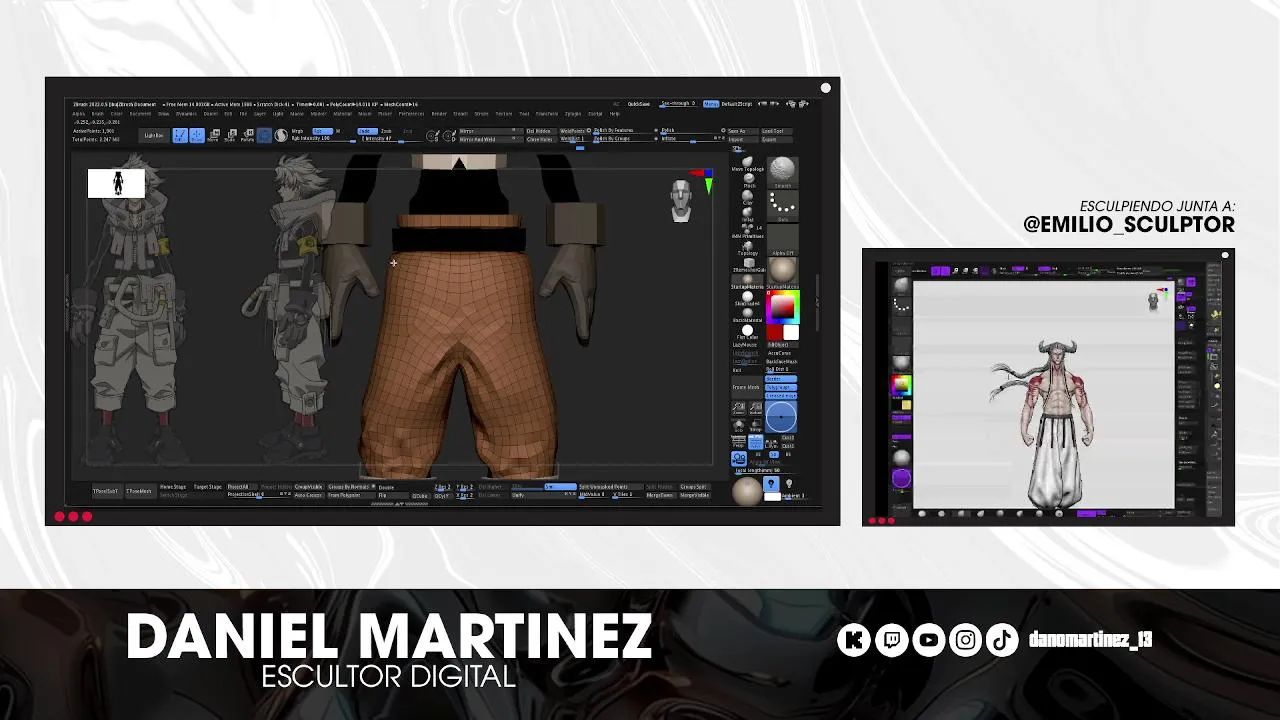Click the Close Holes button
Image resolution: width=1280 pixels, height=720 pixels.
click(x=541, y=140)
